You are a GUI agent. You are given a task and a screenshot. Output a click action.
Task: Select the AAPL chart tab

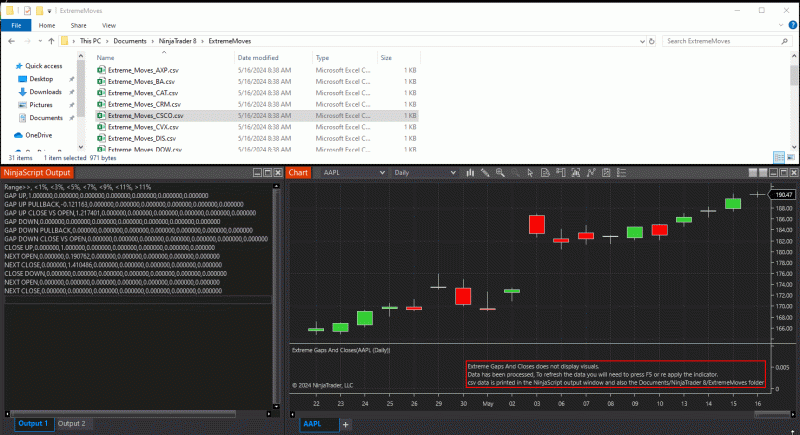(x=319, y=424)
